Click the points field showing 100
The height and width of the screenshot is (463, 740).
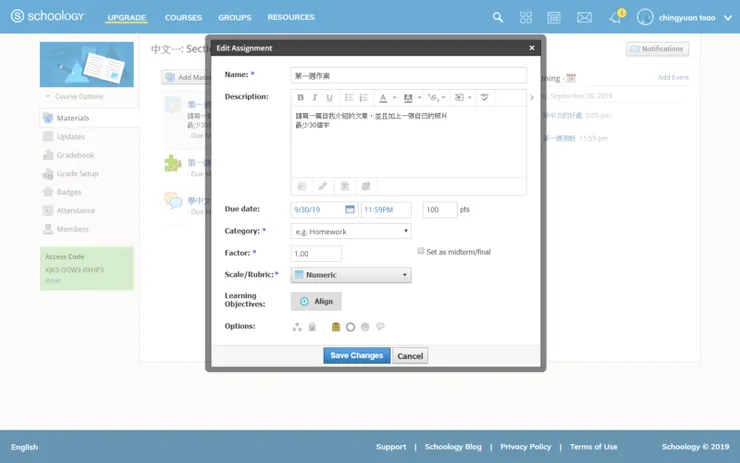tap(440, 210)
